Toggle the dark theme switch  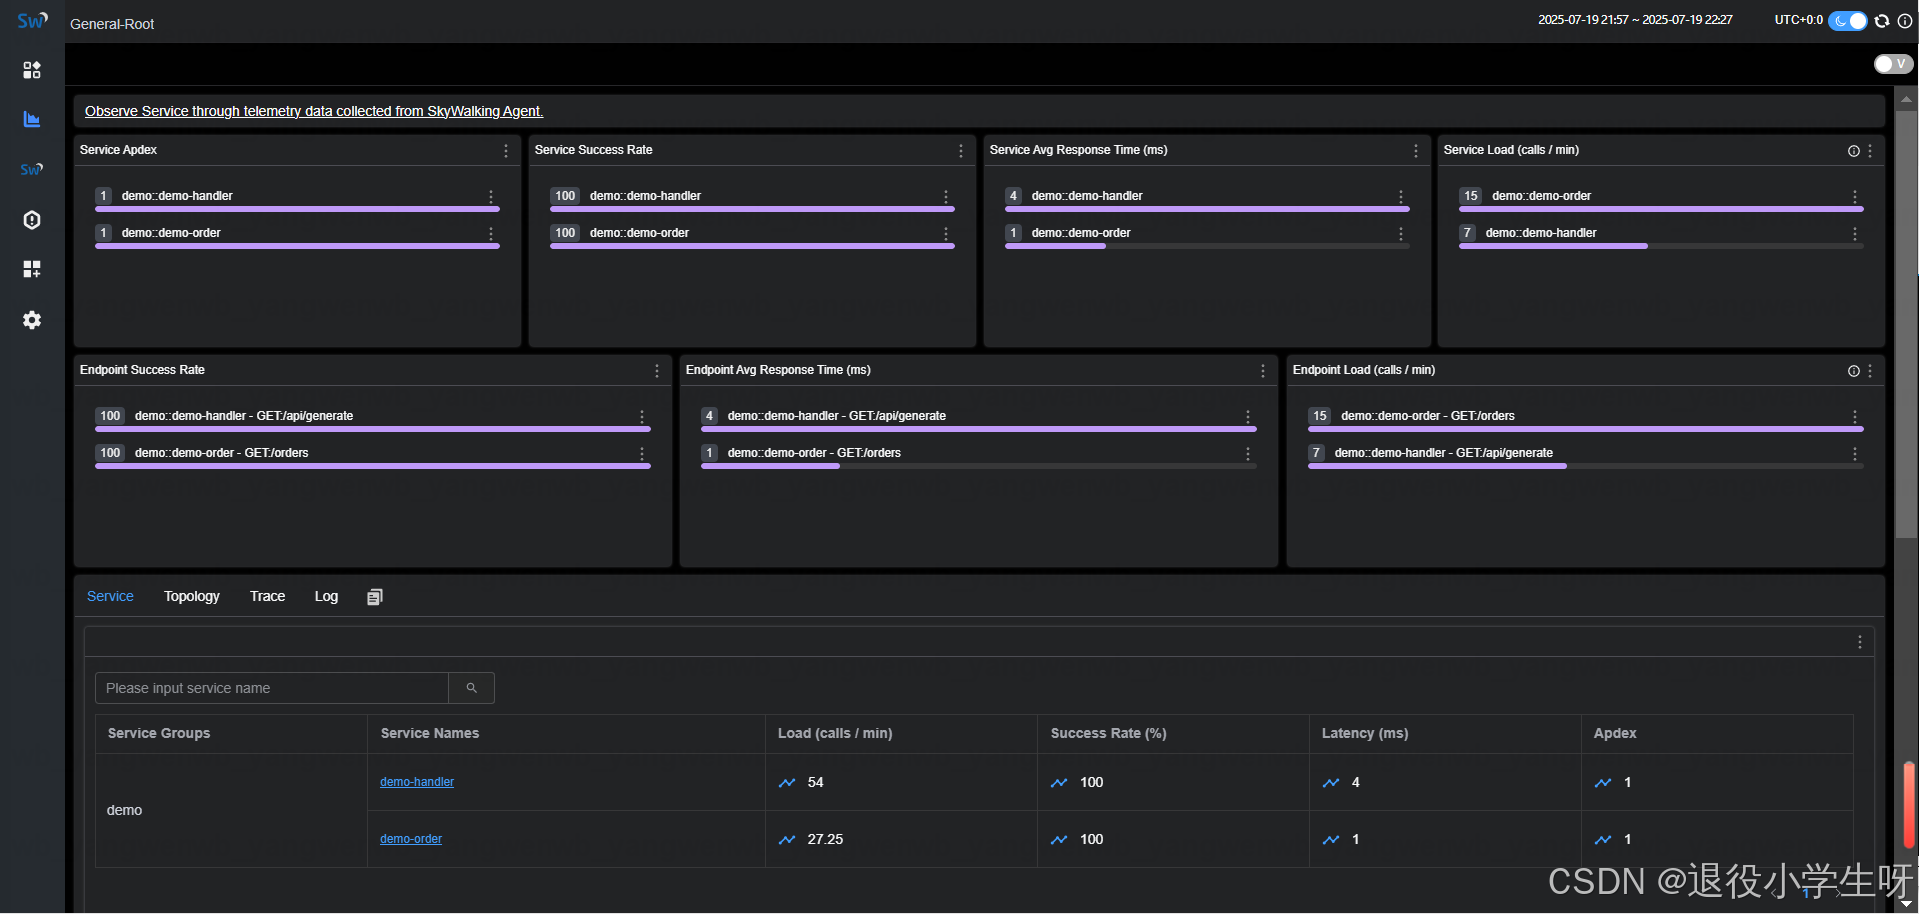(x=1847, y=20)
